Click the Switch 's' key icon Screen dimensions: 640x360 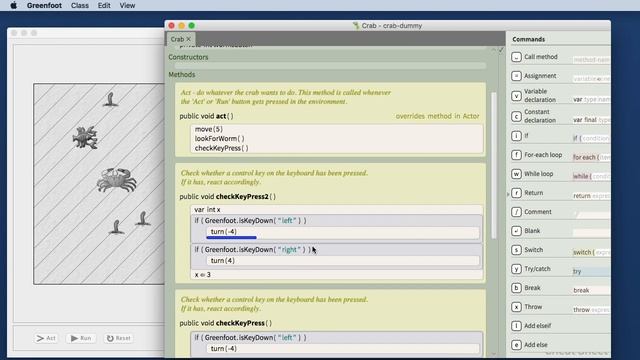point(516,250)
